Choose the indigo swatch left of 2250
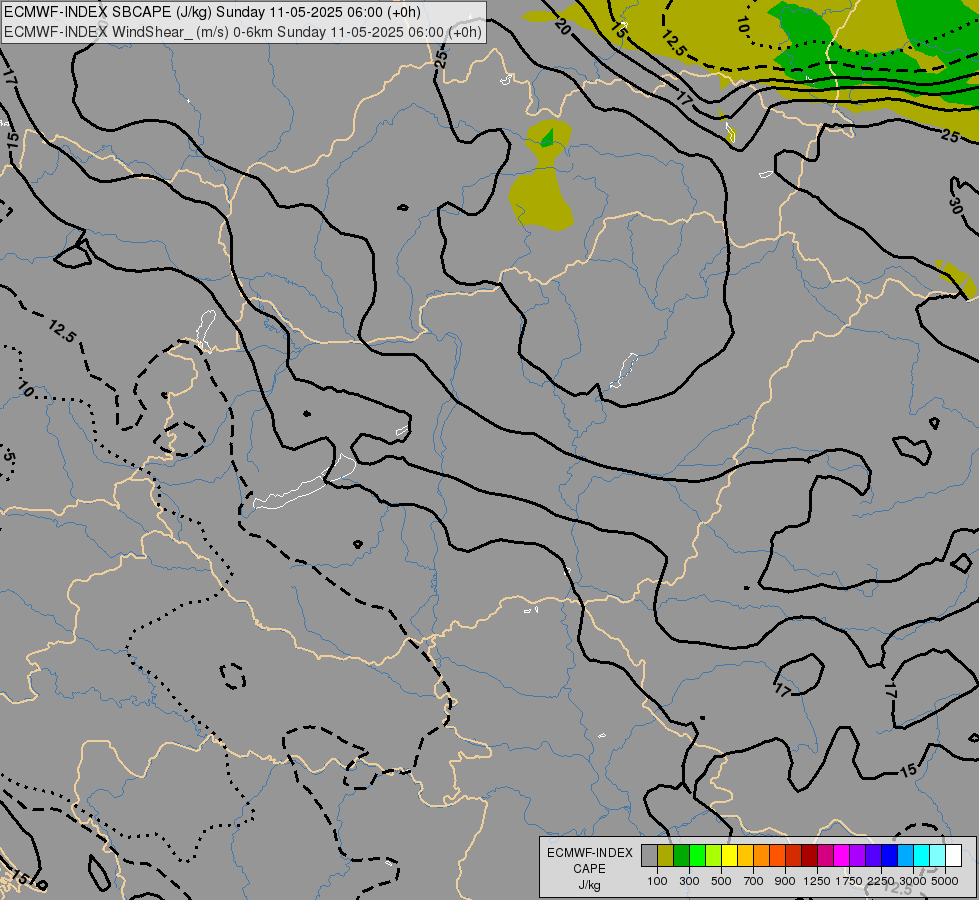Image resolution: width=979 pixels, height=900 pixels. (x=873, y=856)
